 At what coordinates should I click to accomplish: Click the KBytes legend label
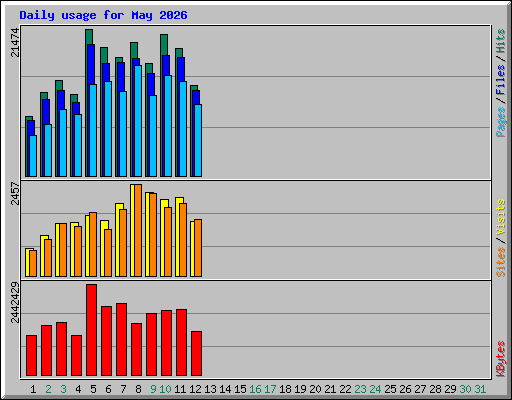[x=500, y=359]
